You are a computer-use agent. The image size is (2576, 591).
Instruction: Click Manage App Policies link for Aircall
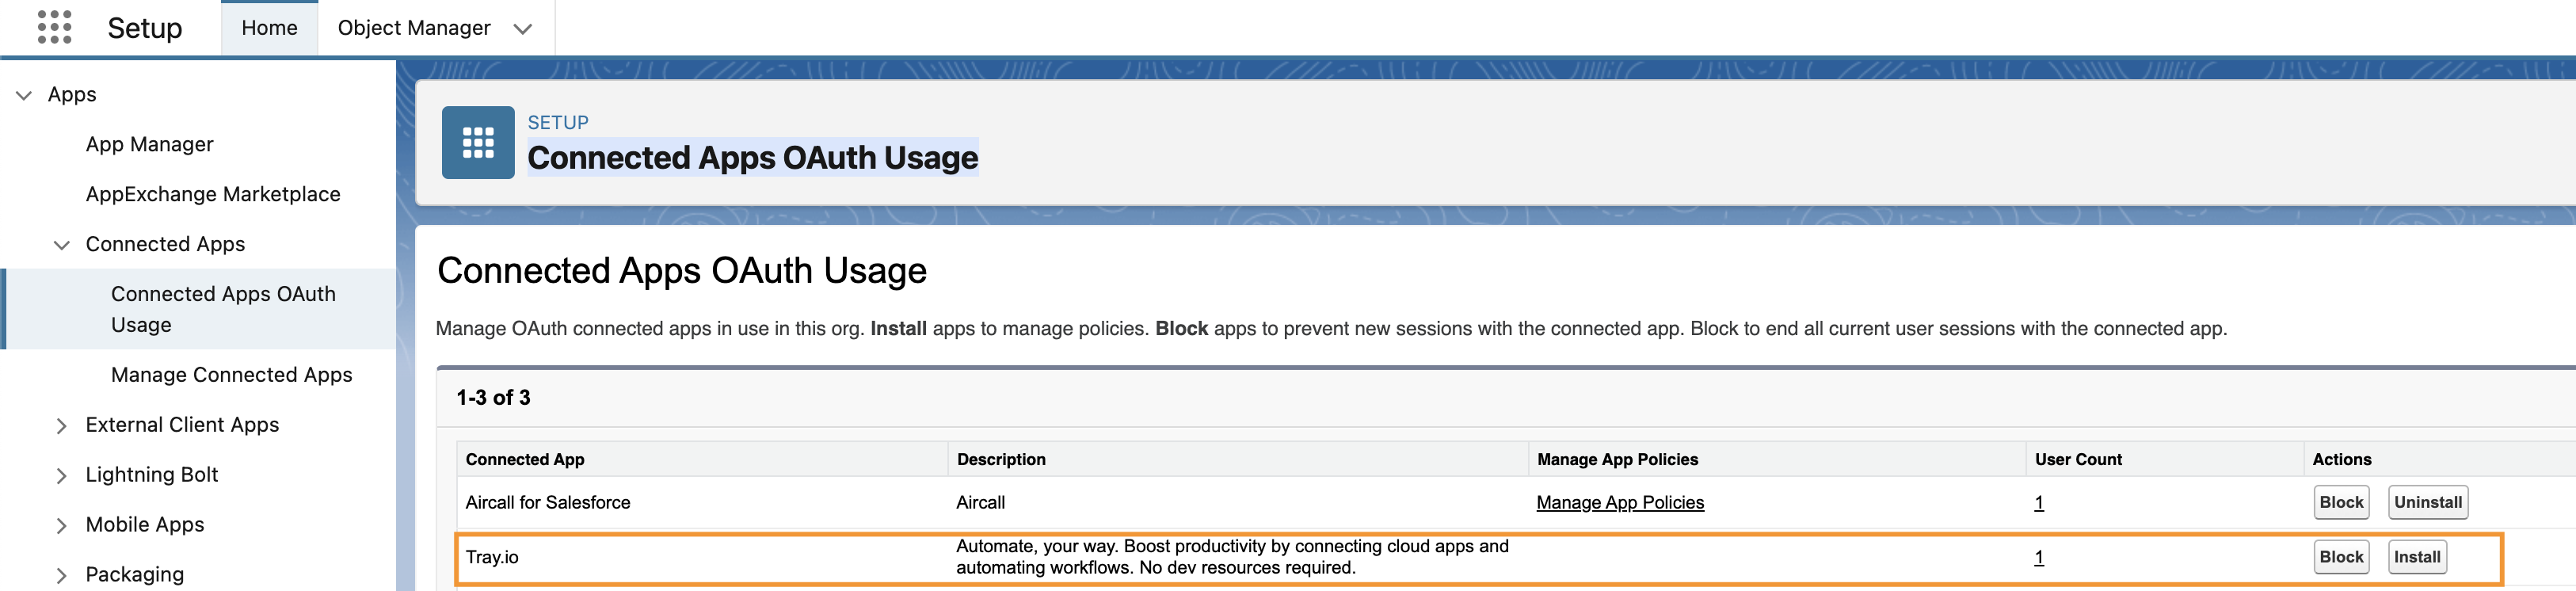(x=1620, y=503)
